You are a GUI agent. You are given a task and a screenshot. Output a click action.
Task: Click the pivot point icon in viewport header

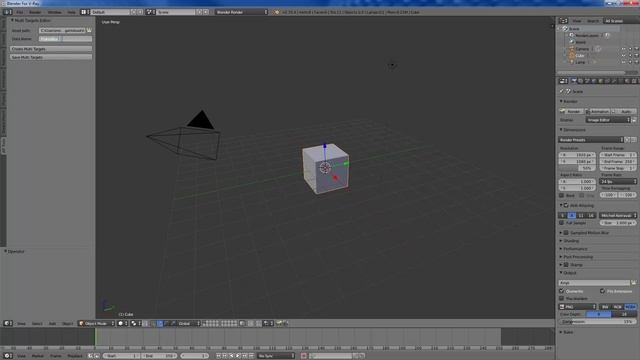(x=135, y=324)
